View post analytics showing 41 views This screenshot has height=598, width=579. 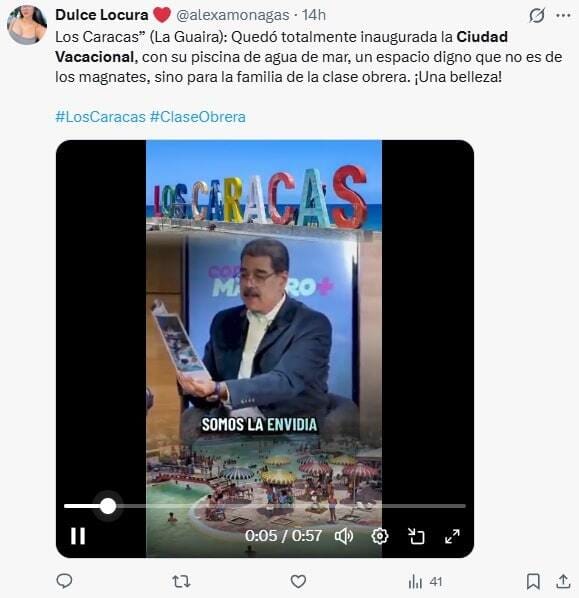click(x=425, y=582)
